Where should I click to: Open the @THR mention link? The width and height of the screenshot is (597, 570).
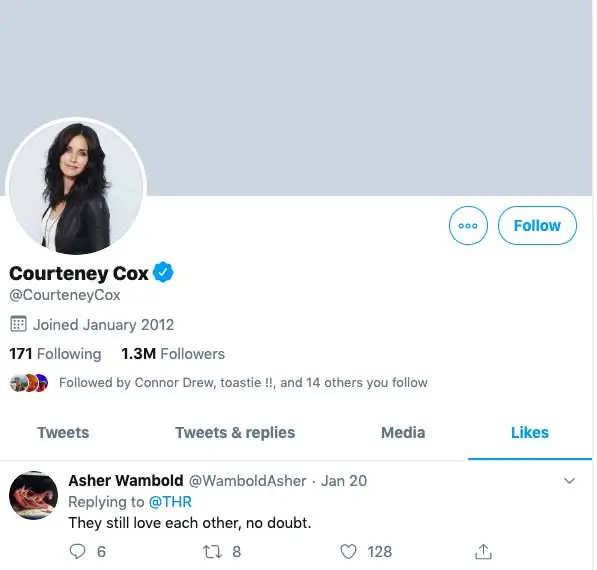(x=170, y=502)
